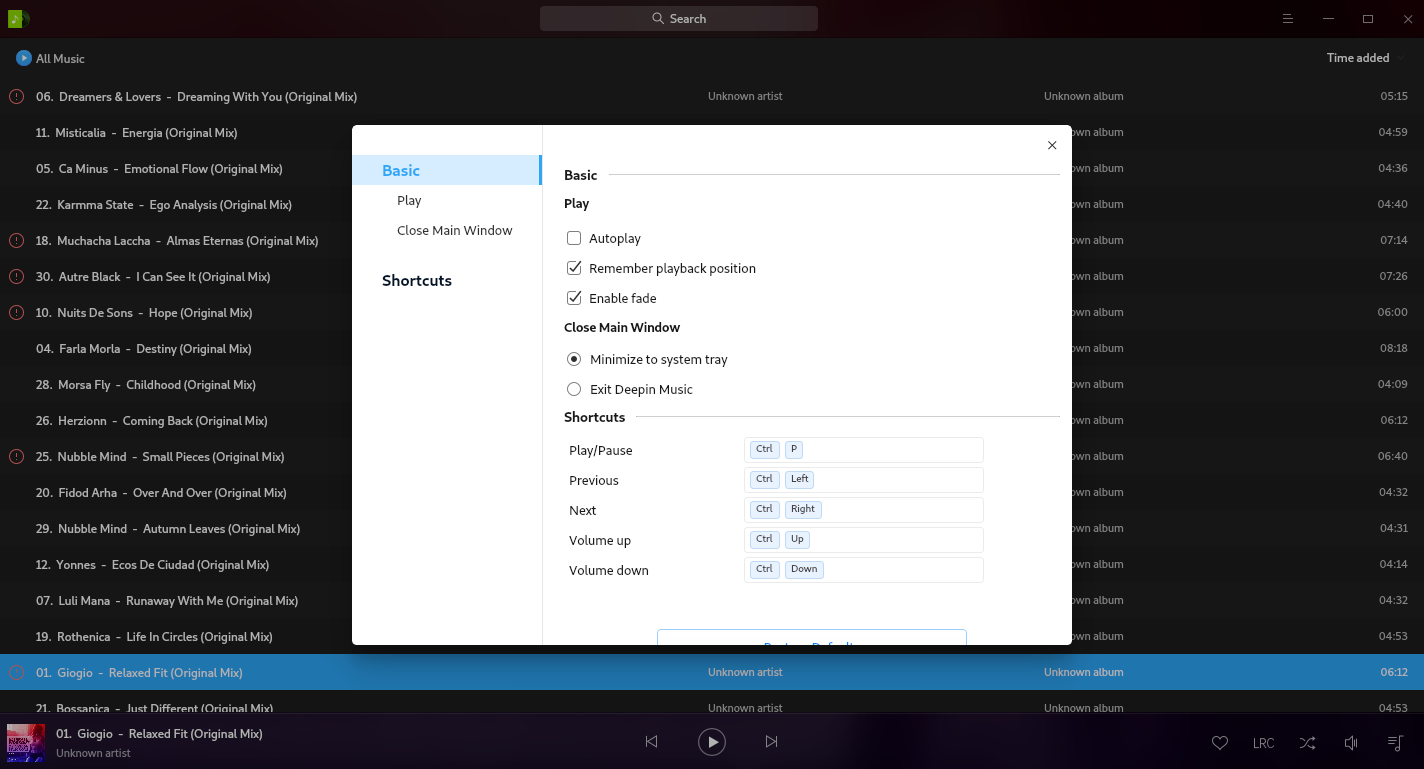Add current song to favorites with heart icon
Image resolution: width=1424 pixels, height=769 pixels.
click(1219, 743)
